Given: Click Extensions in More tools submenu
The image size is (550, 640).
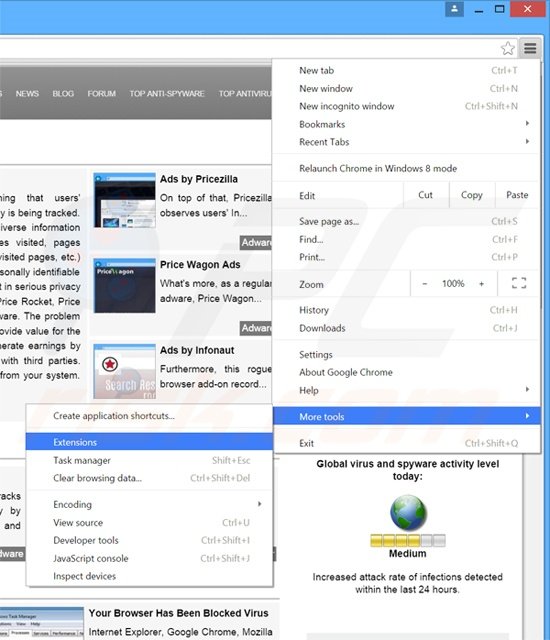Looking at the screenshot, I should click(149, 442).
